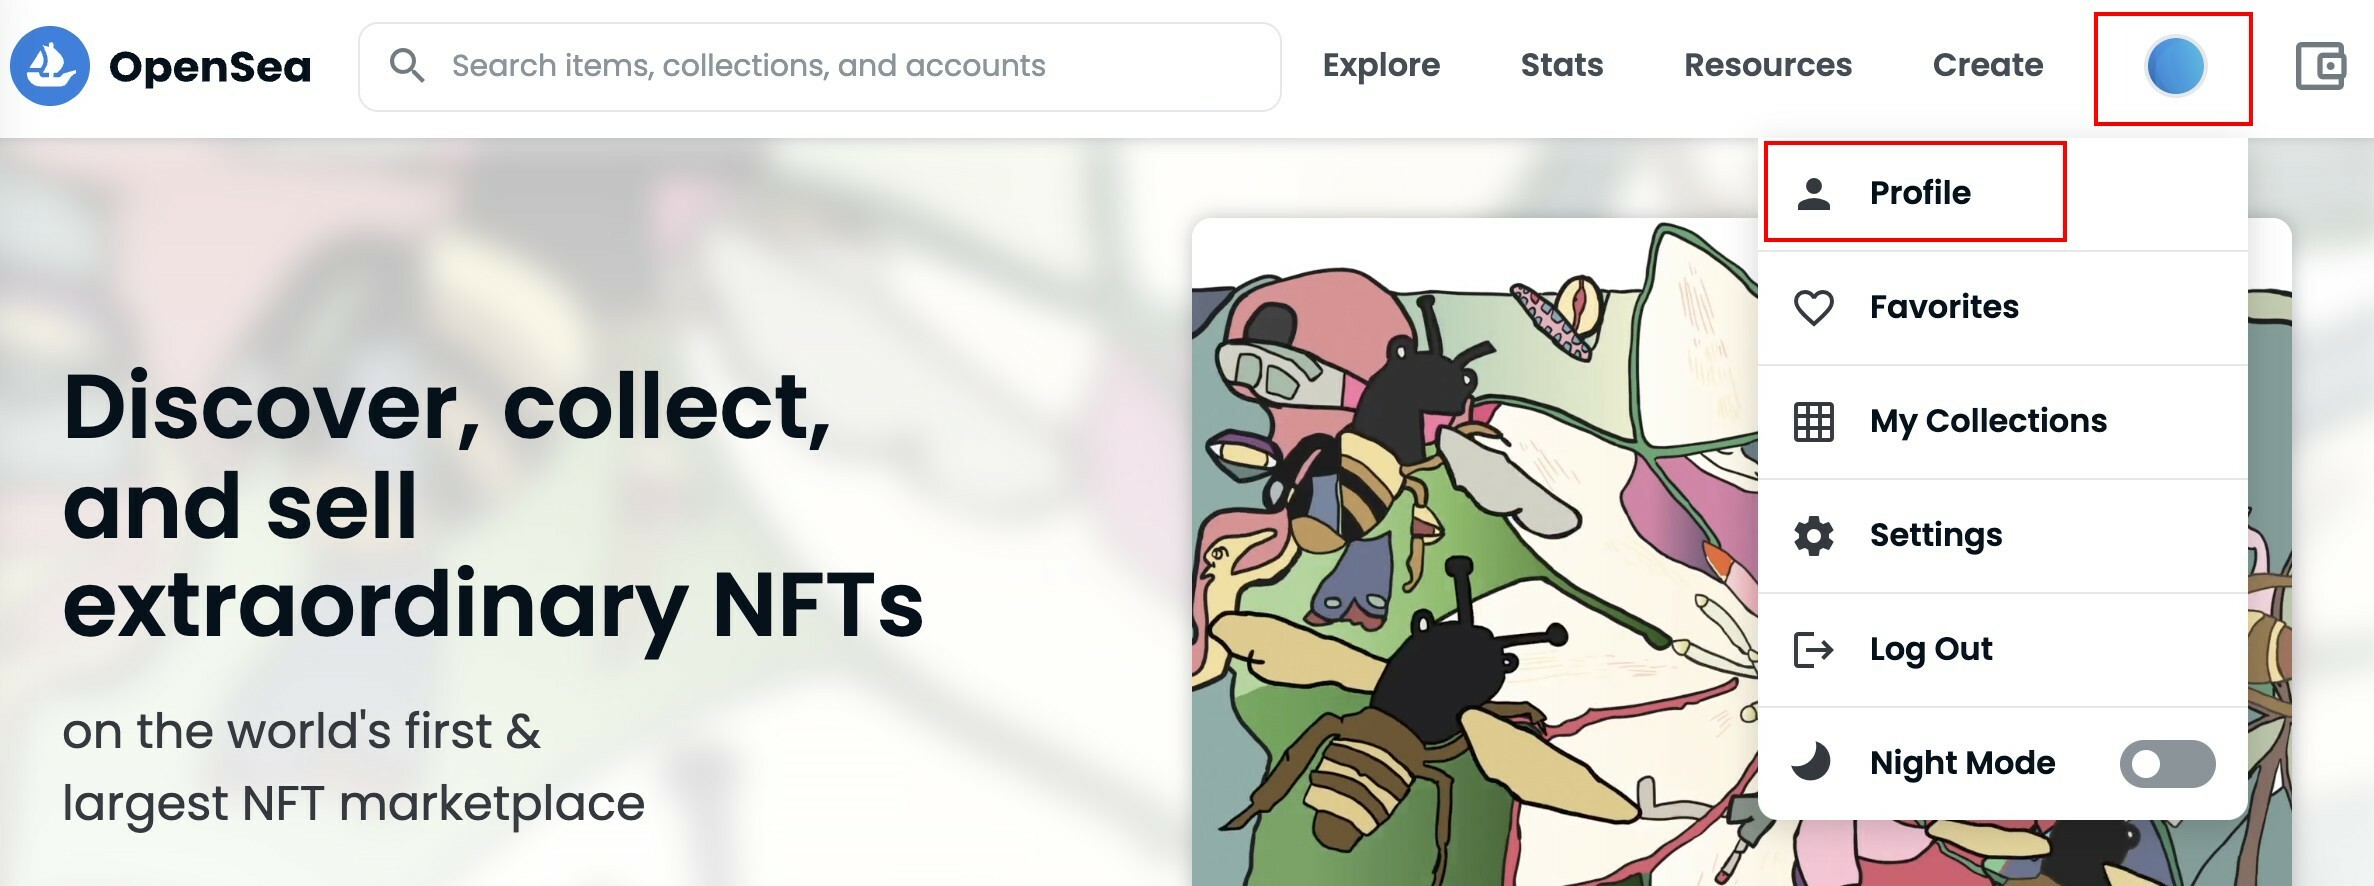Toggle the Night Mode switch
Viewport: 2374px width, 886px height.
(x=2166, y=764)
